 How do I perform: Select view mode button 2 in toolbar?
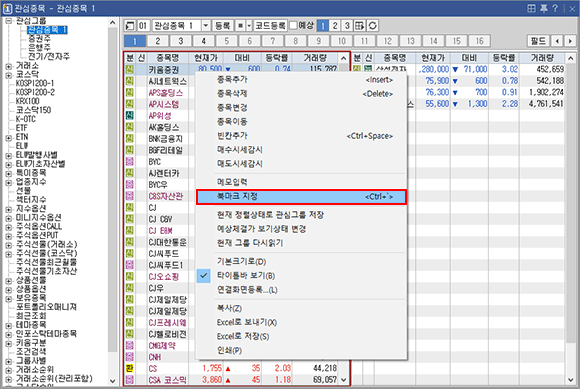click(x=335, y=26)
